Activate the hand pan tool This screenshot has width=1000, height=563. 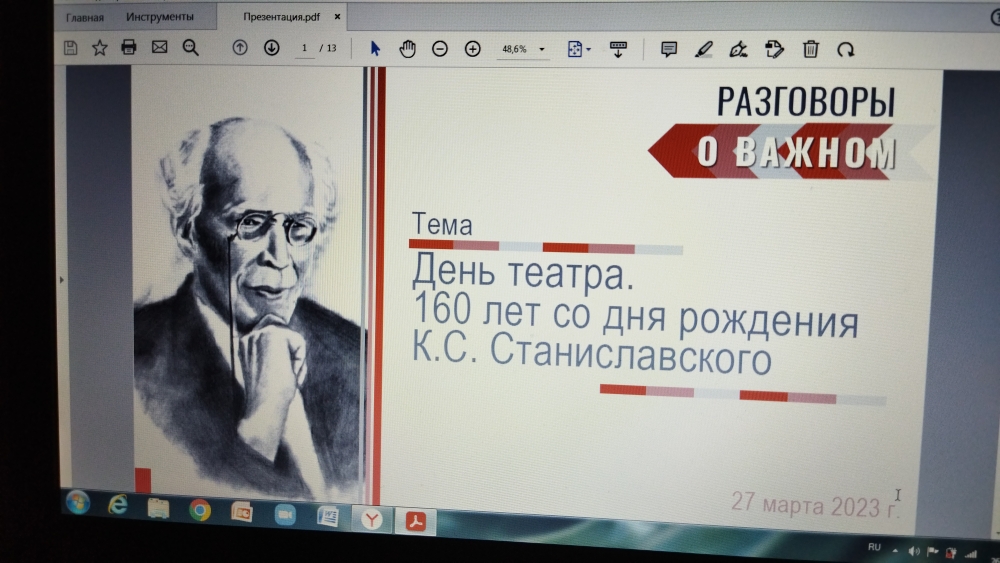pyautogui.click(x=408, y=48)
